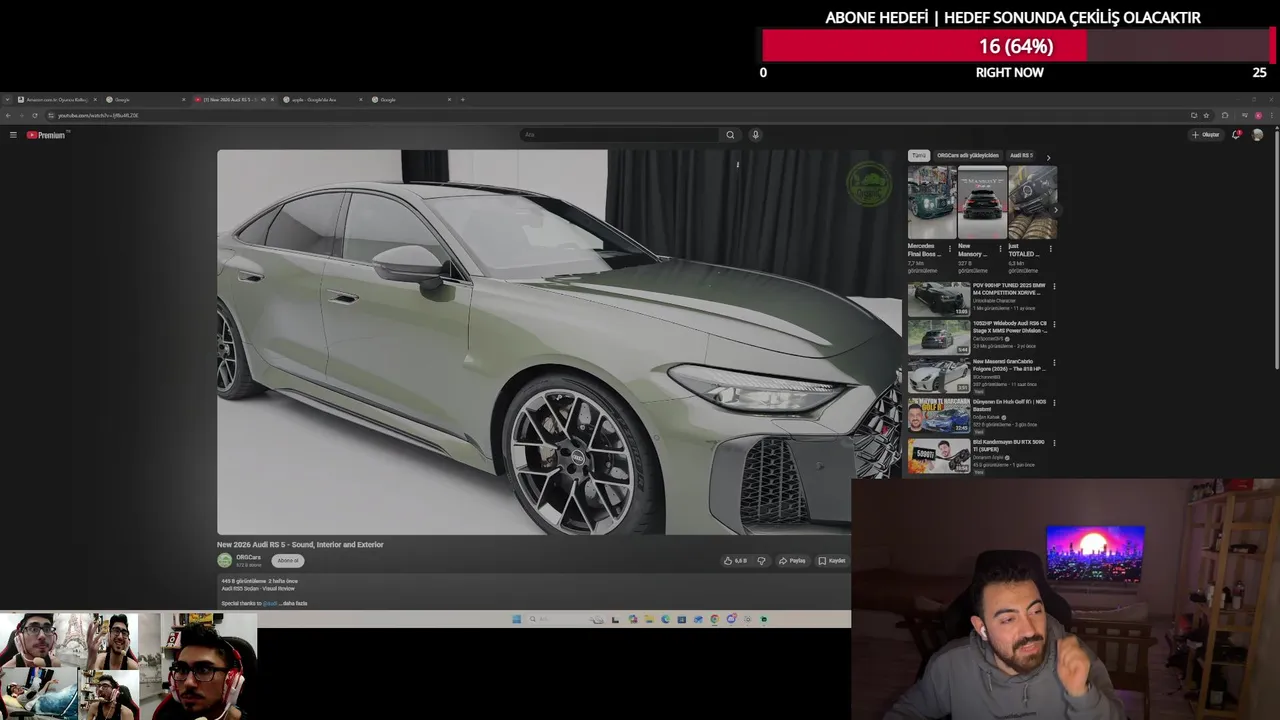
Task: Open the YouTube account avatar menu
Action: pyautogui.click(x=1257, y=135)
